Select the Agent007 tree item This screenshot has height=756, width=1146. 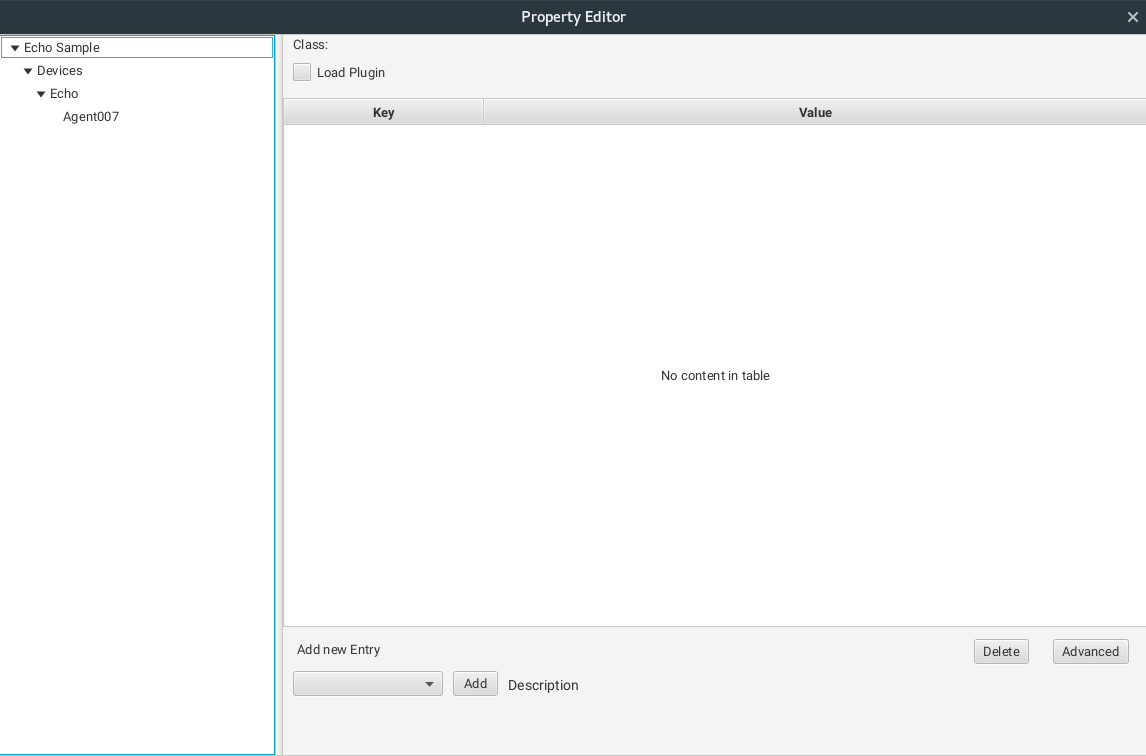point(91,117)
